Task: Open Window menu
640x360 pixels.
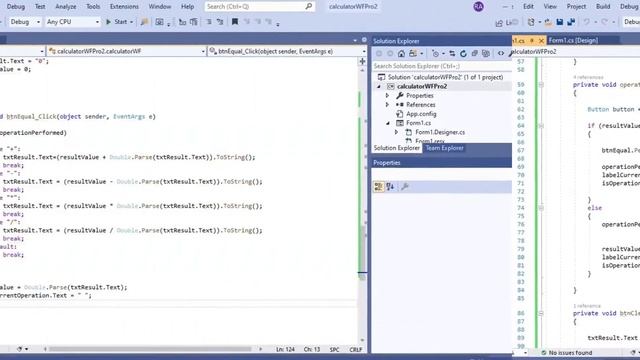Action: click(160, 7)
